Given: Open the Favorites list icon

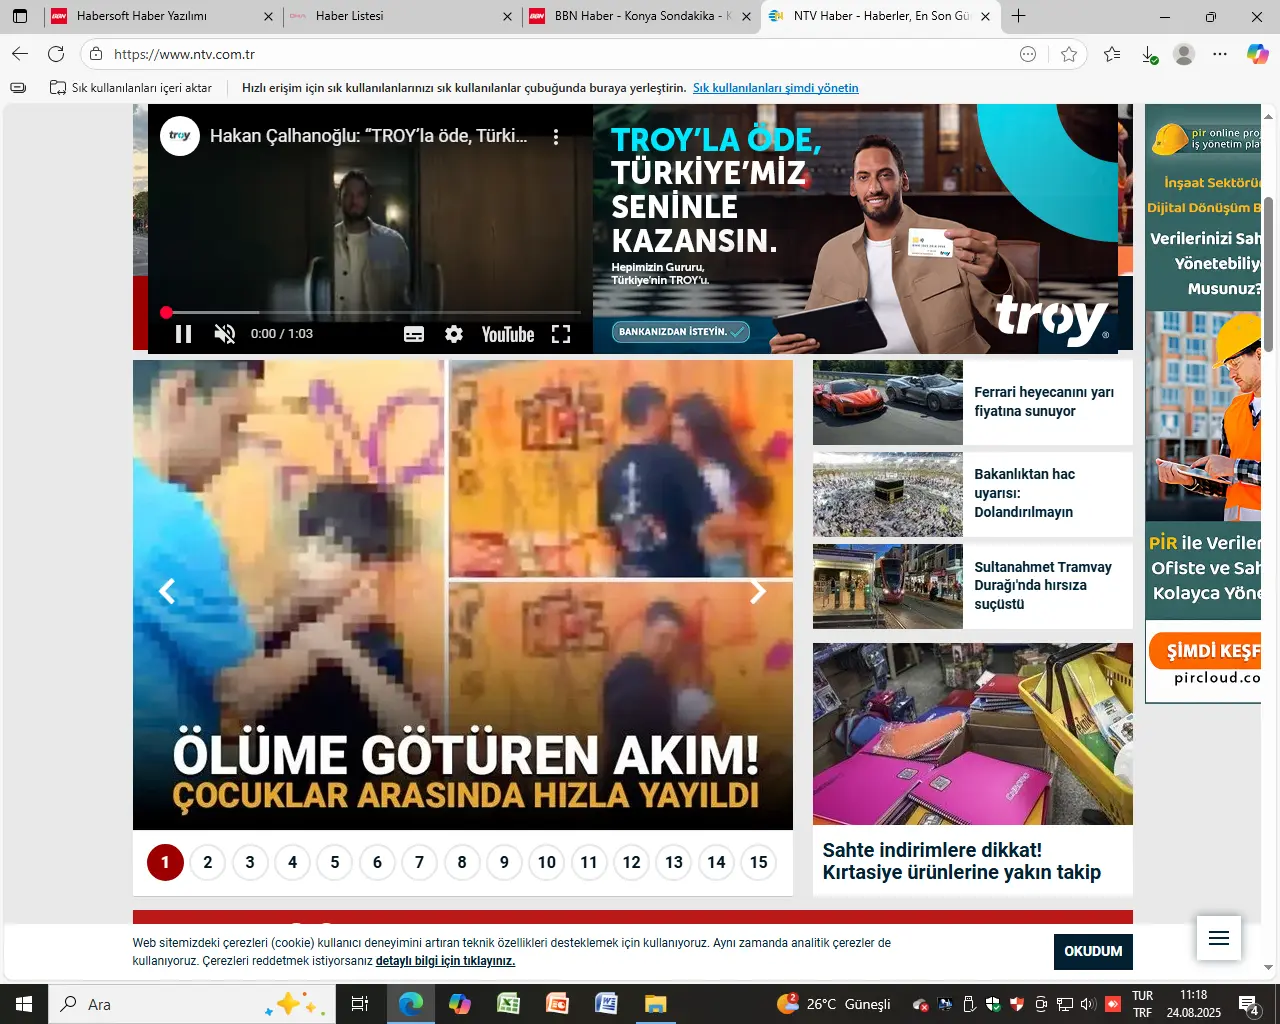Looking at the screenshot, I should tap(1112, 54).
